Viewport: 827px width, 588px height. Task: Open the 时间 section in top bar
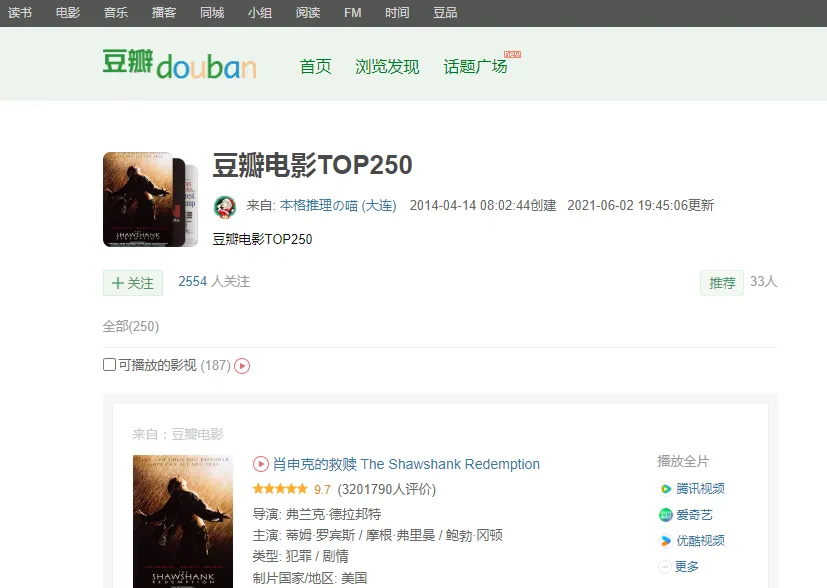(397, 13)
